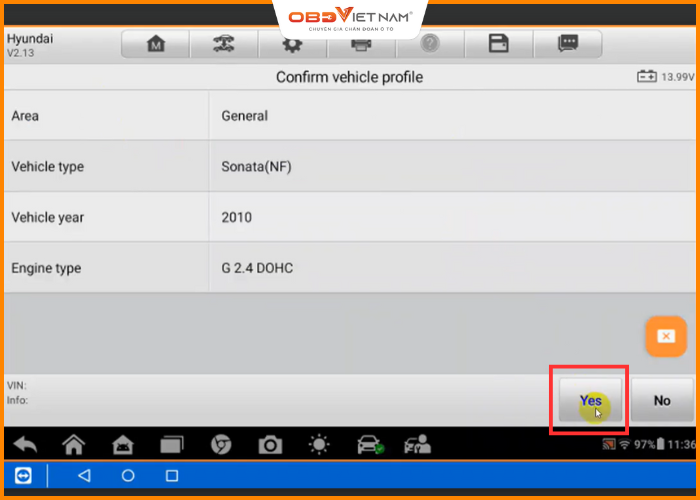The height and width of the screenshot is (500, 700).
Task: Tap the back arrow in bottom bar
Action: (25, 445)
